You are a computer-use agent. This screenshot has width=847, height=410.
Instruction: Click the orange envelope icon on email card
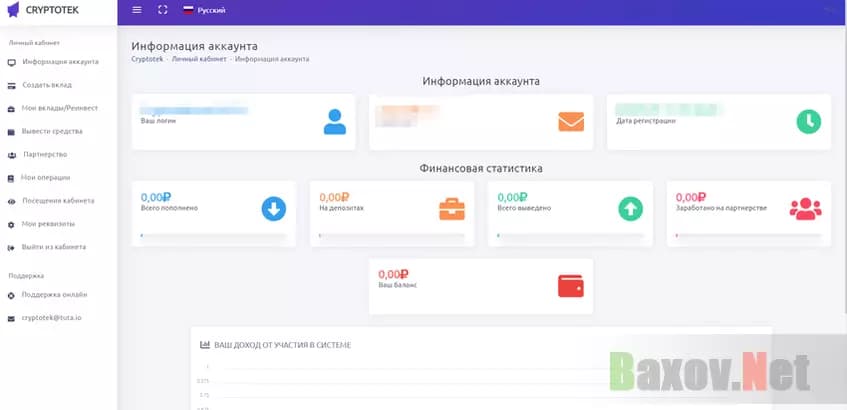click(571, 122)
